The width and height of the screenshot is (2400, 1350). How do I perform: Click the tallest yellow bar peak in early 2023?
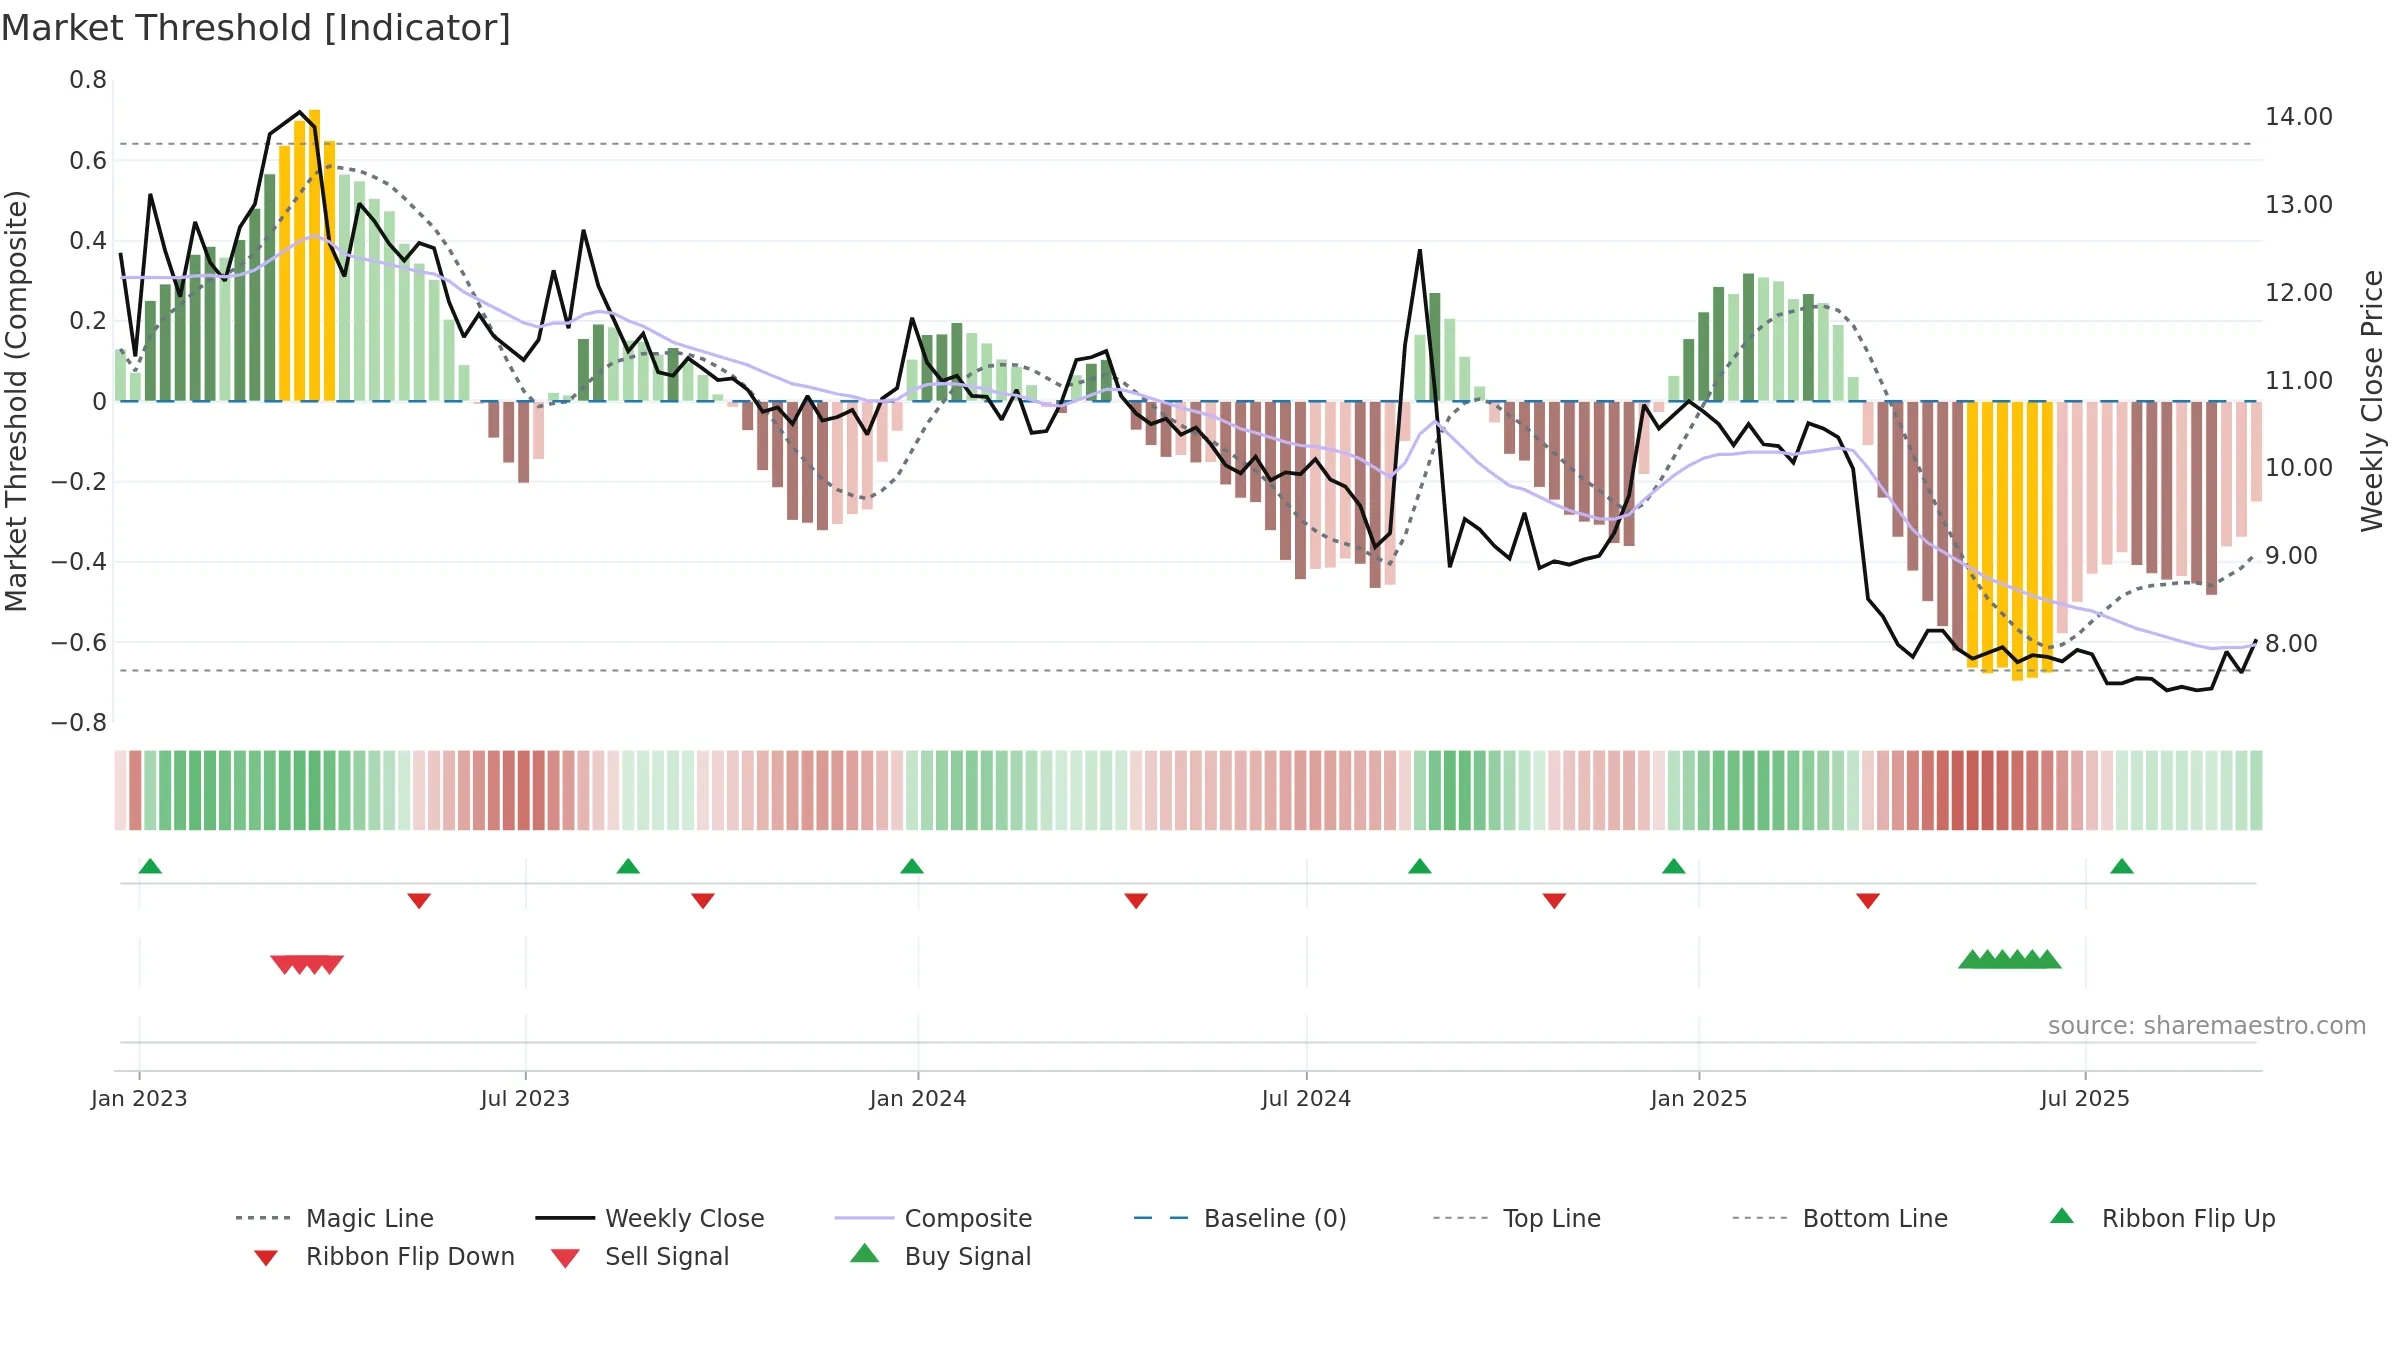point(314,255)
